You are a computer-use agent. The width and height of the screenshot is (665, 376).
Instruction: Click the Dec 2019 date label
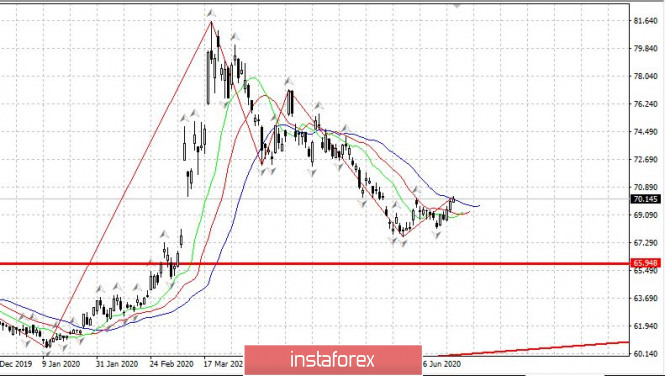tap(16, 364)
